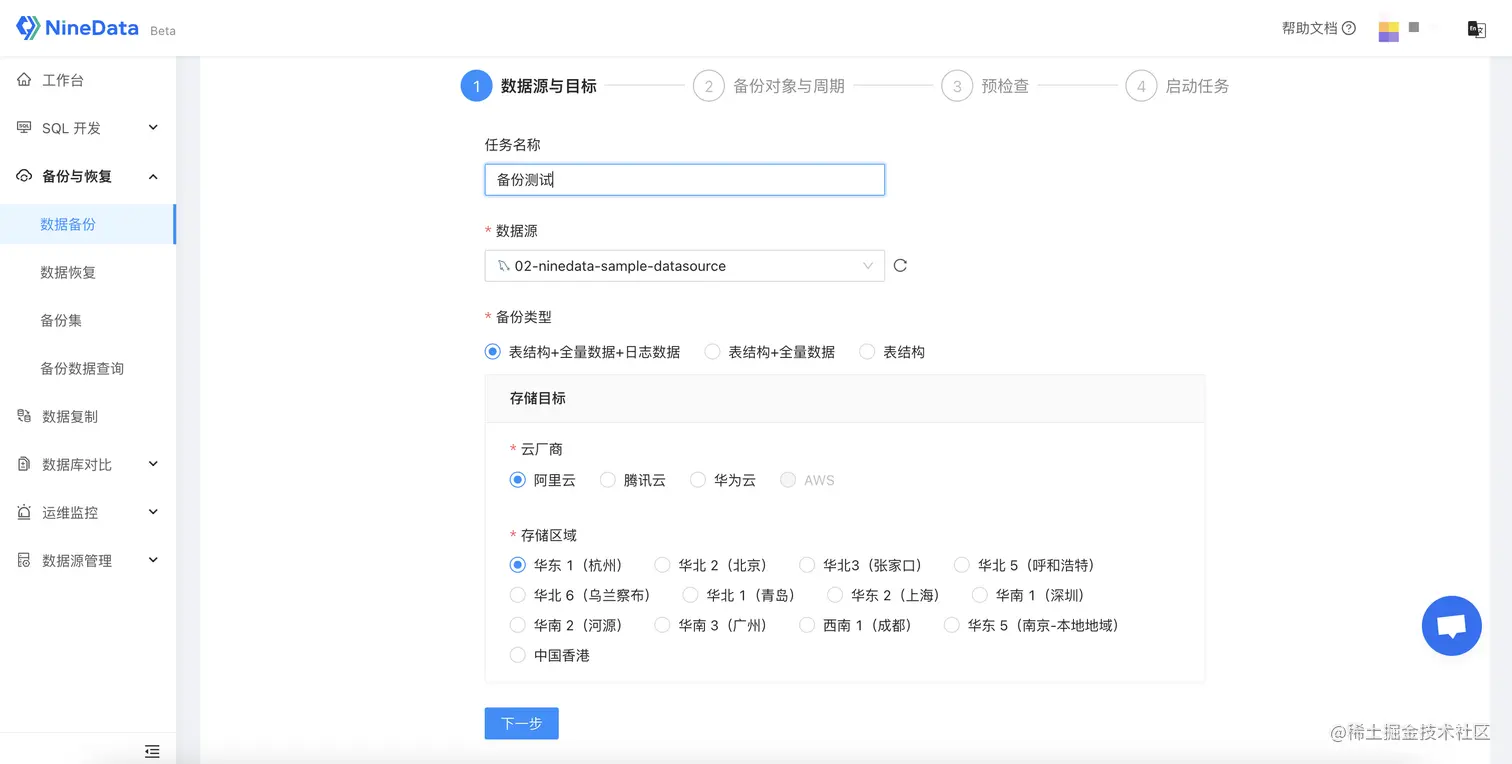Click the step 3 circle
Viewport: 1512px width, 764px height.
pos(956,86)
